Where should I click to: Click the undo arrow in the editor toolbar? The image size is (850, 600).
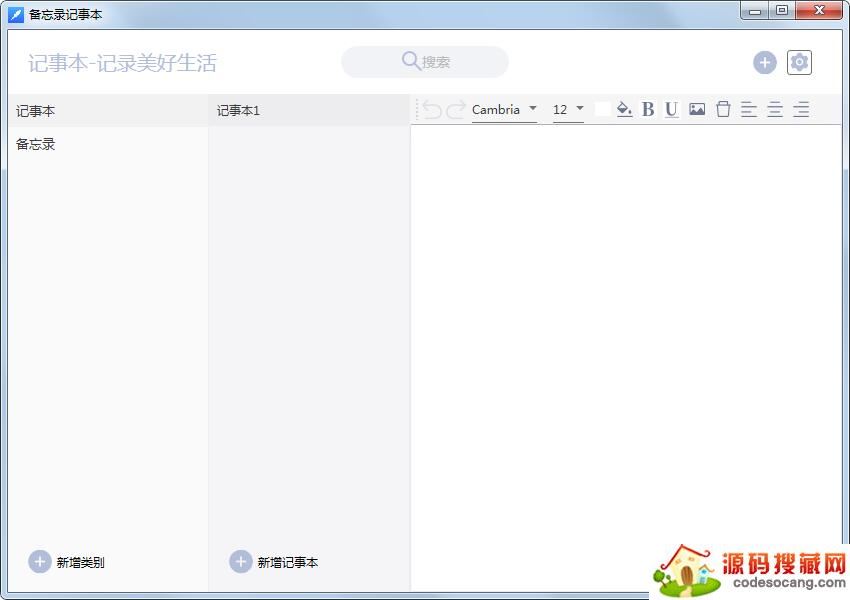click(432, 110)
